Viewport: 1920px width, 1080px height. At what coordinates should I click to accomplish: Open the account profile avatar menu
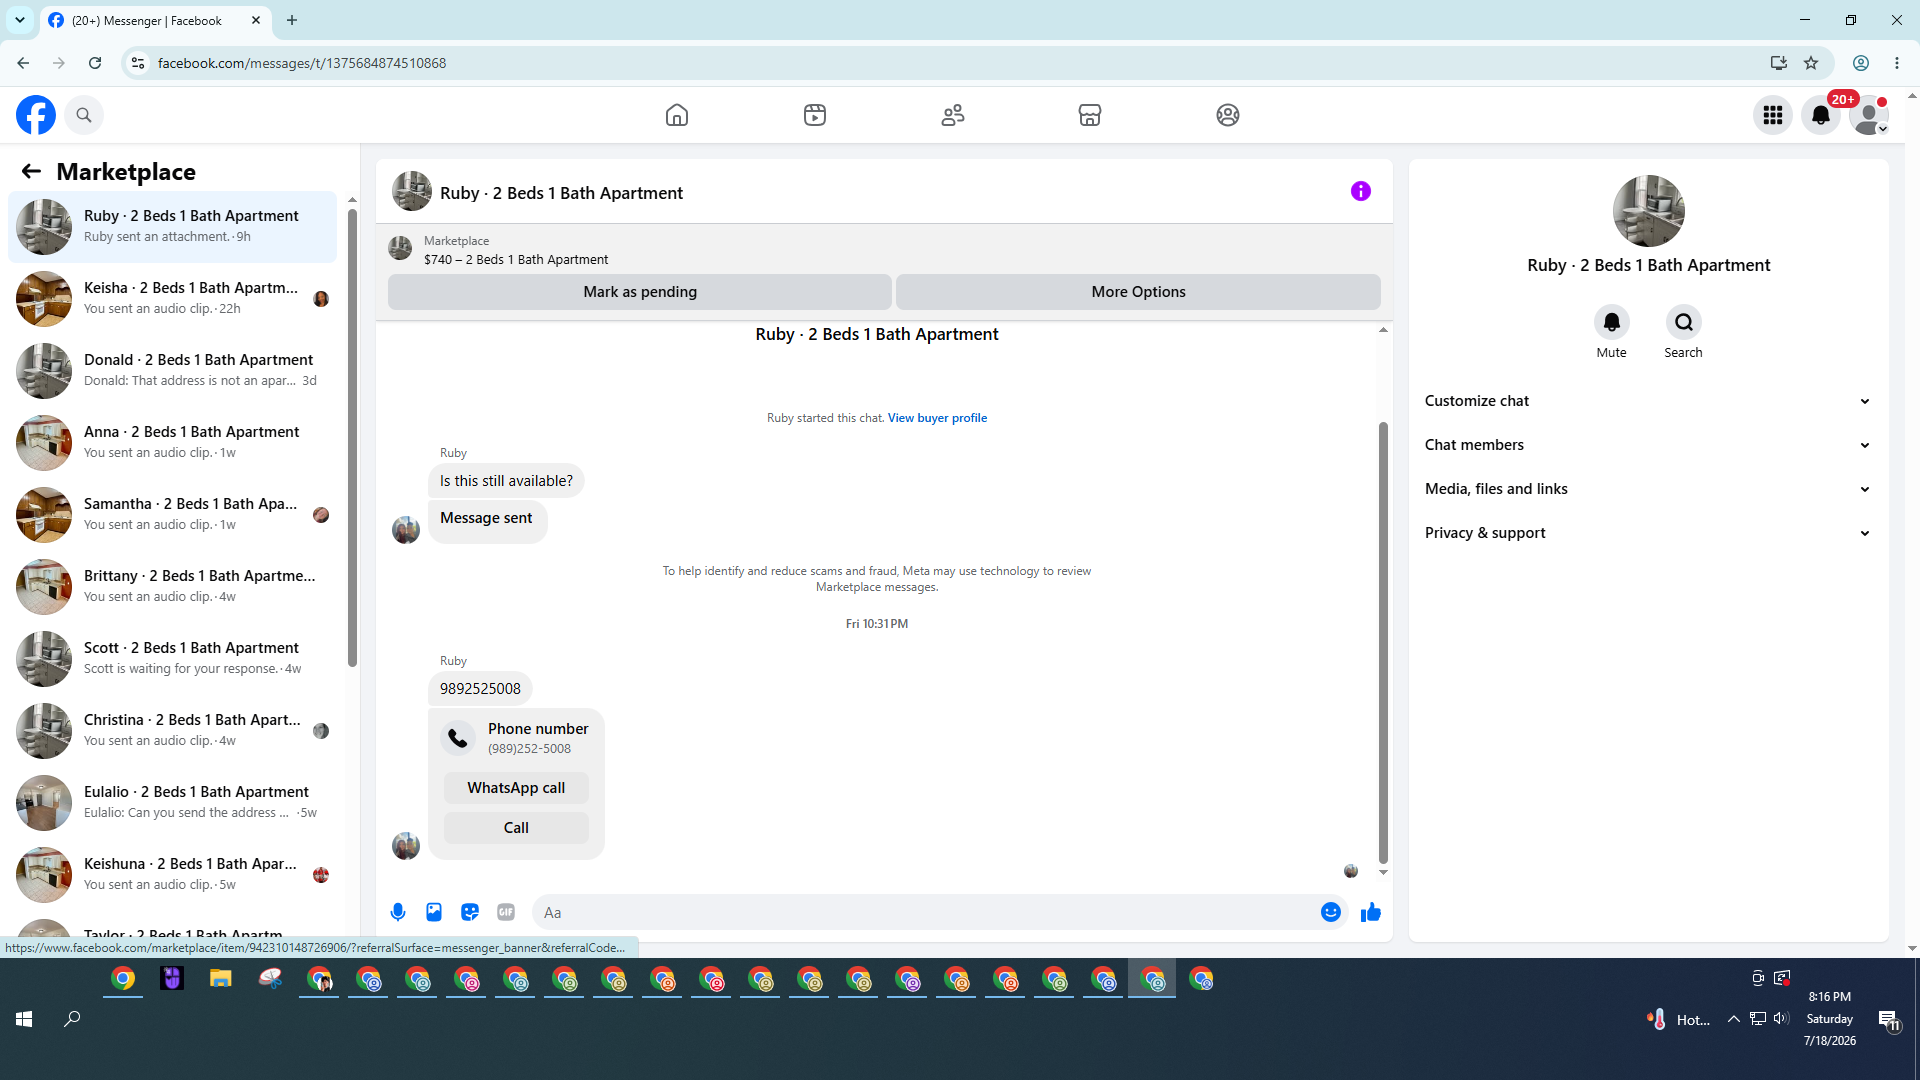1868,115
